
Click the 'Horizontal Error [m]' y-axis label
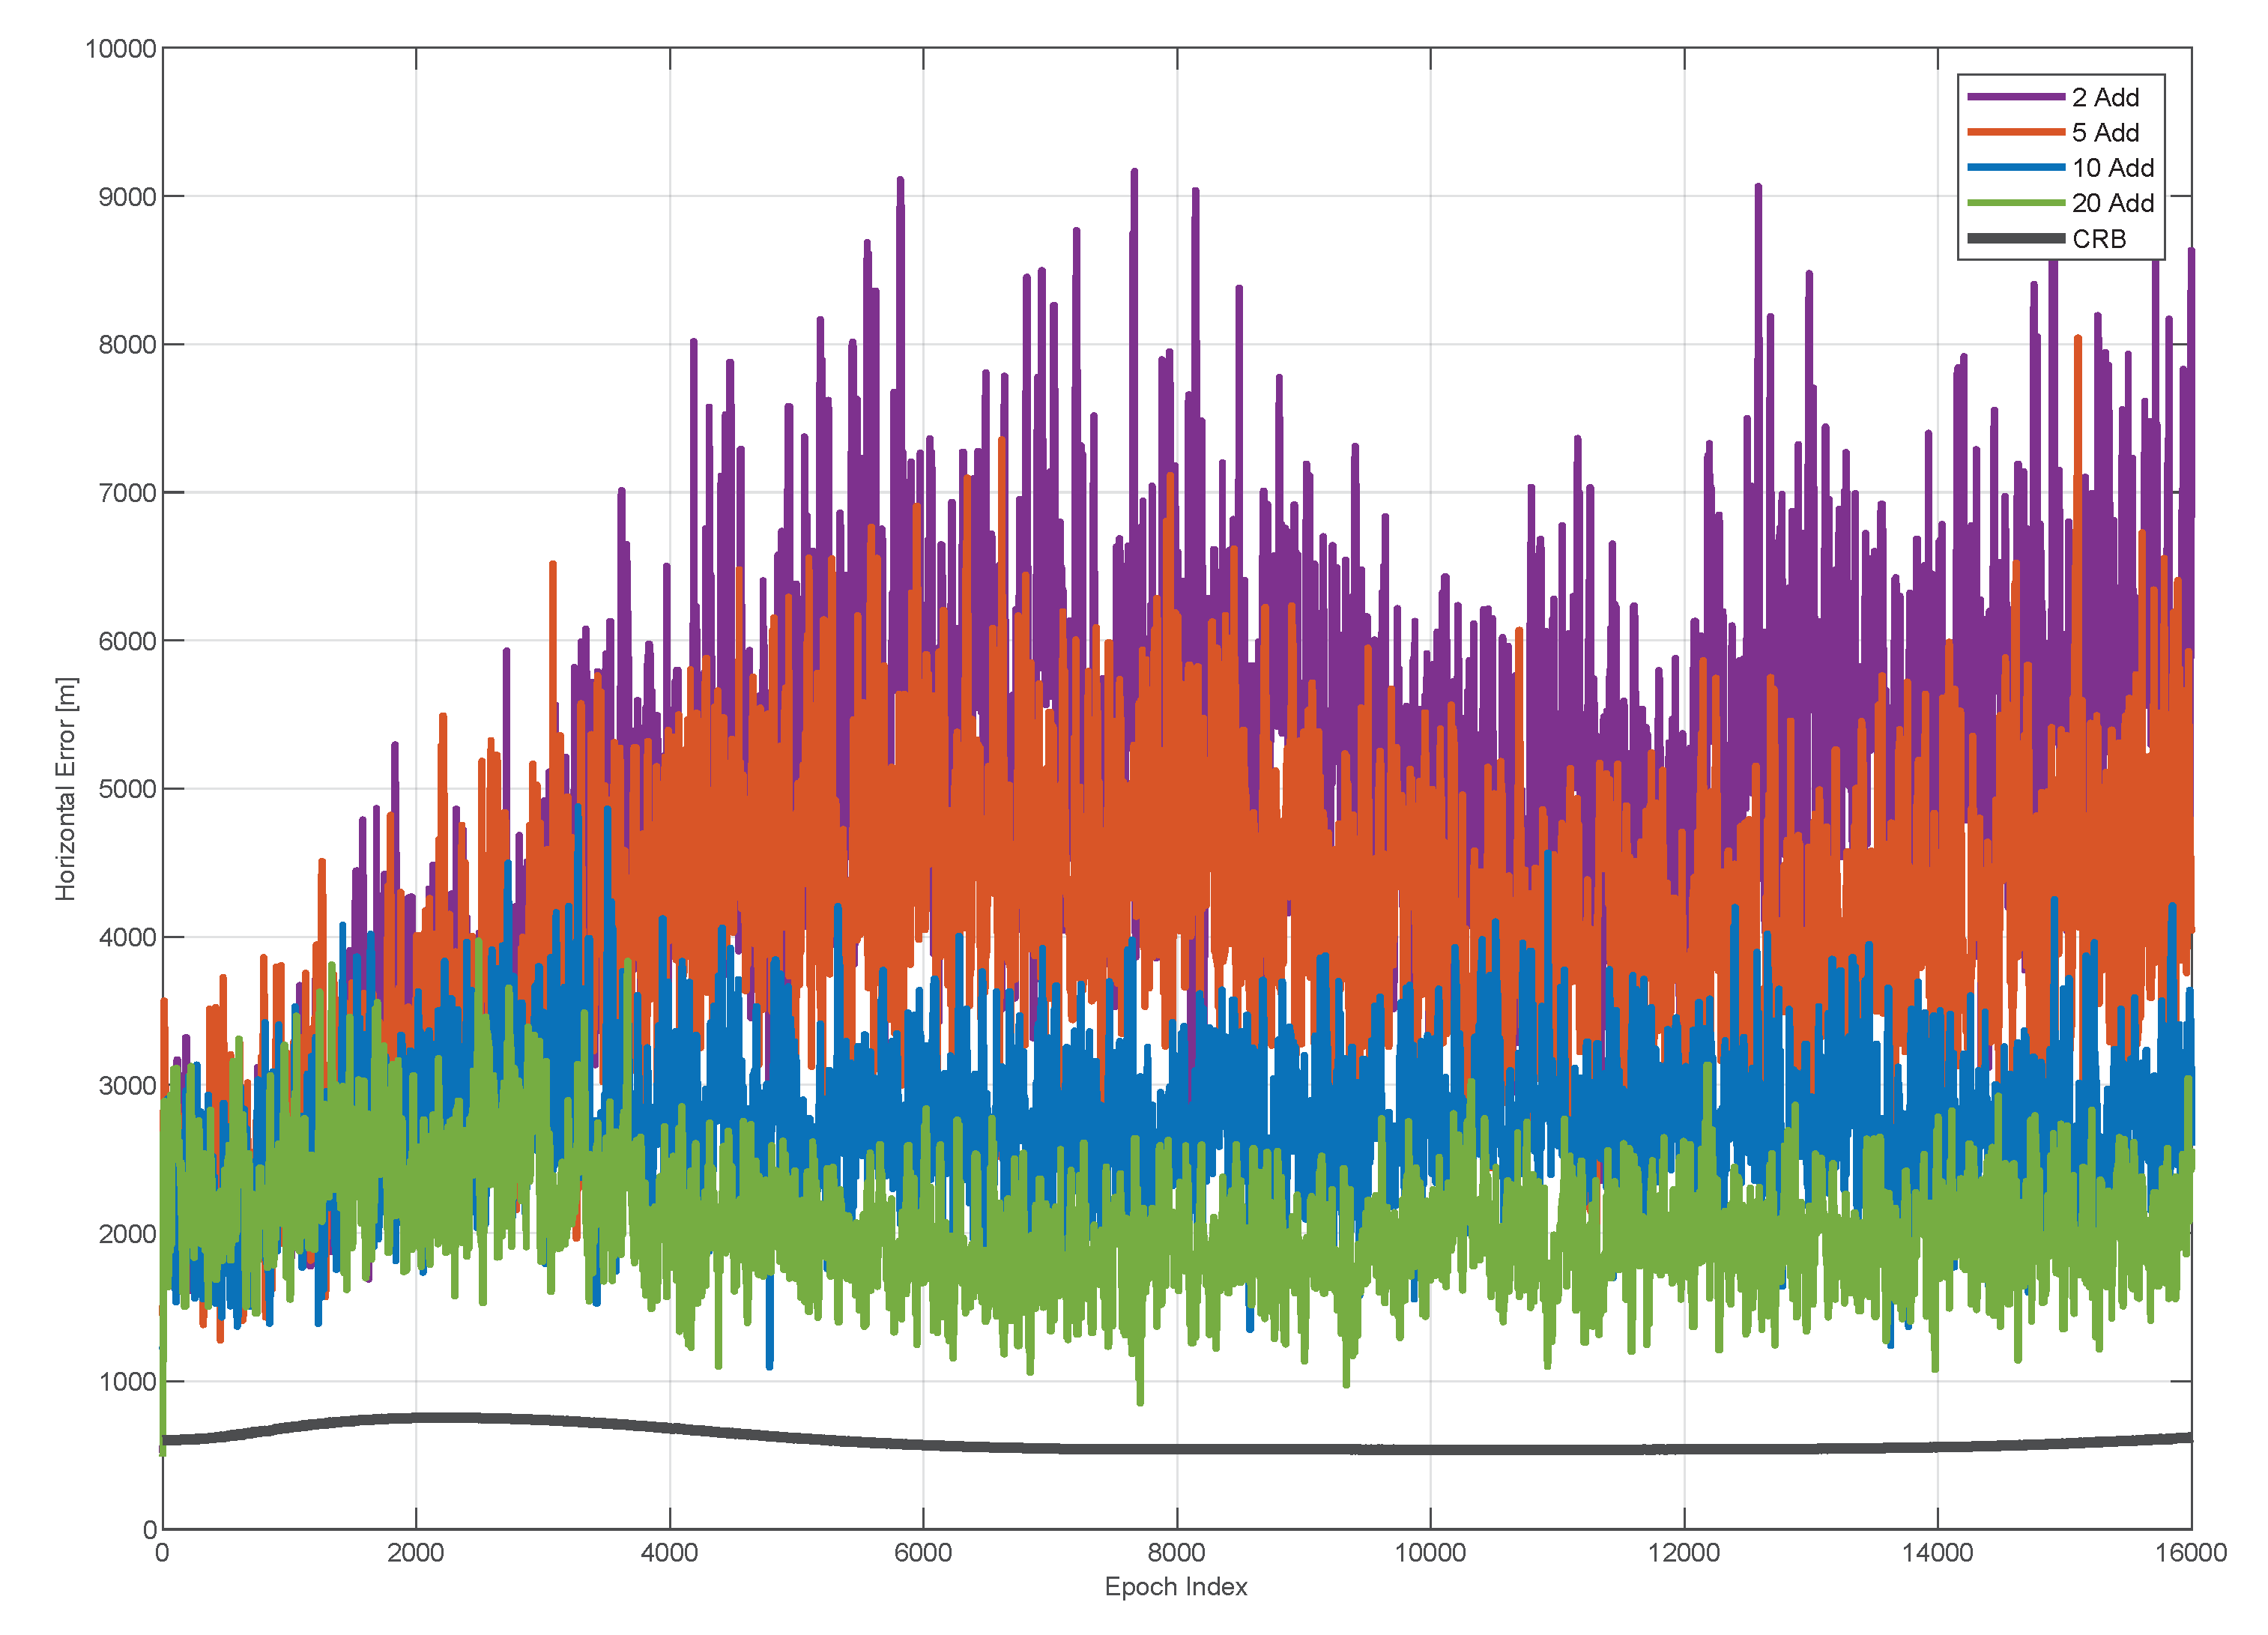point(66,789)
